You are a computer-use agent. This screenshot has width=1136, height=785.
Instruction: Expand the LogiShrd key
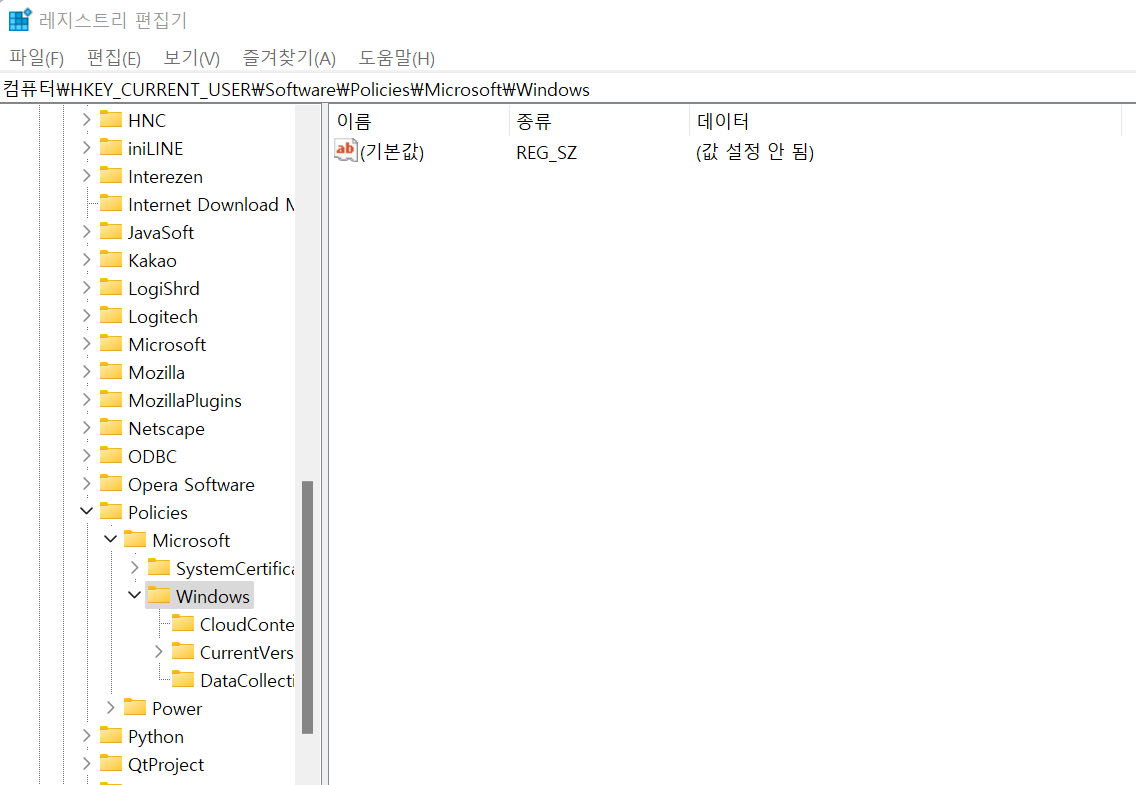(86, 288)
